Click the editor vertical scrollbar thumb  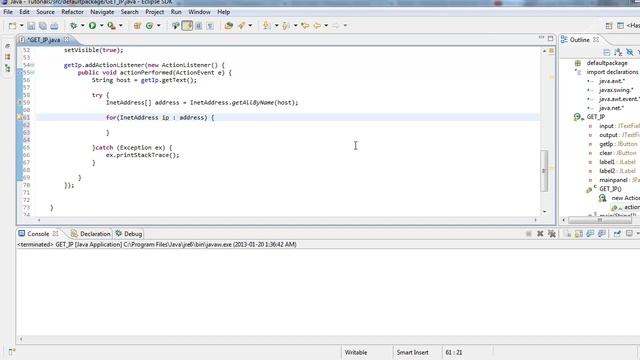(x=544, y=171)
